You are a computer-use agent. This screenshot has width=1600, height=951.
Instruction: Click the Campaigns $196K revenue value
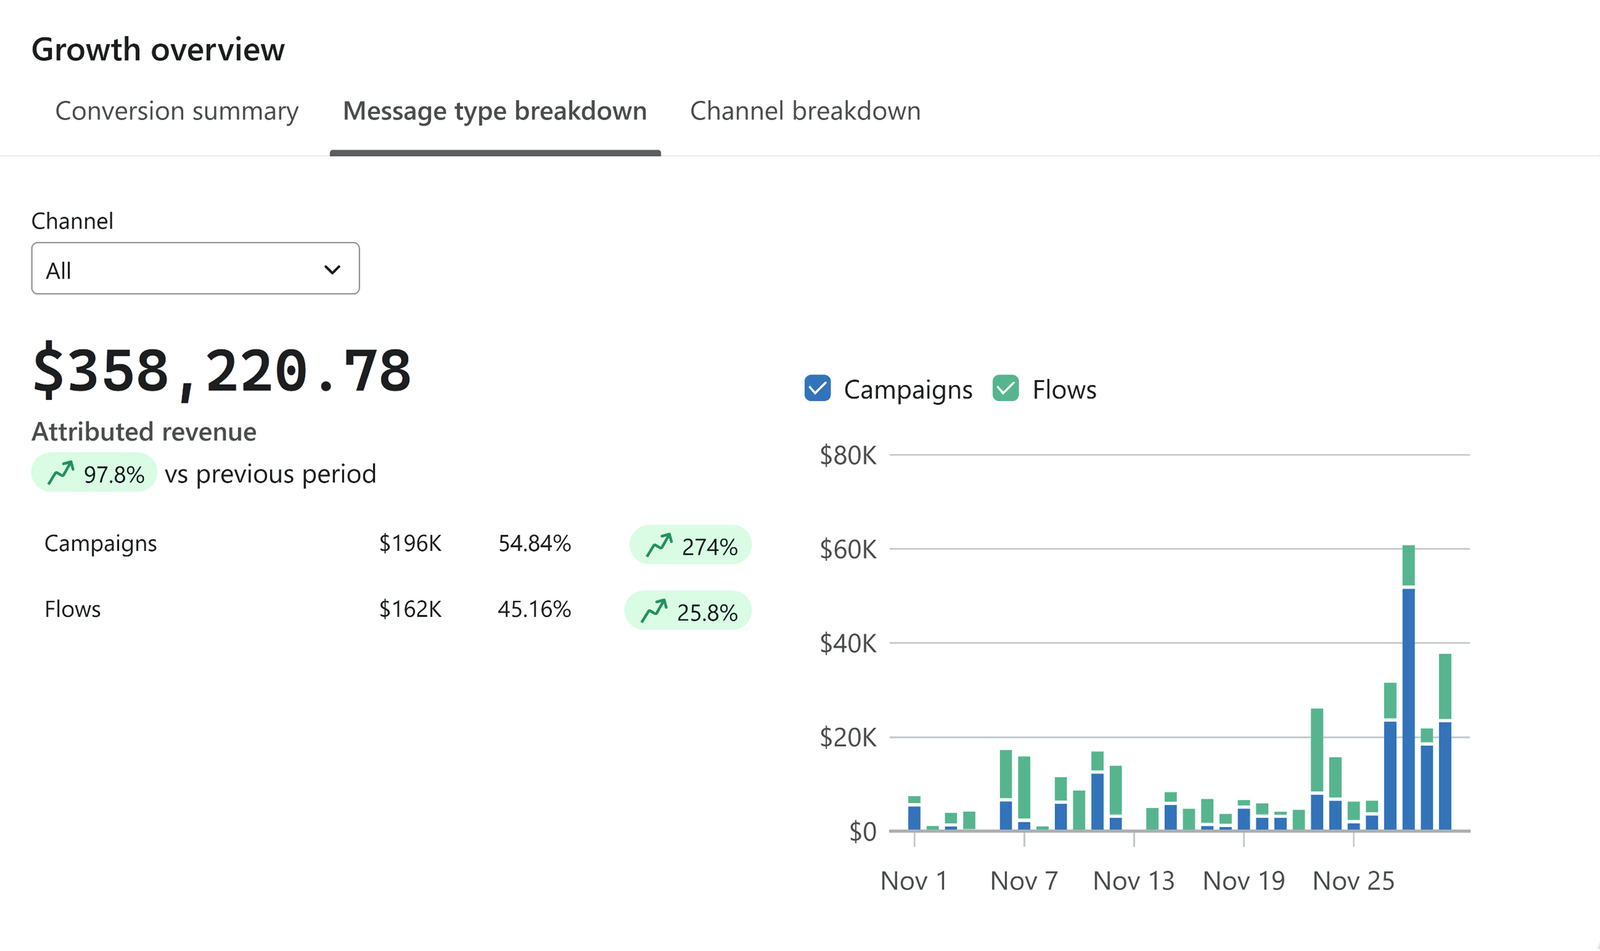pos(410,544)
